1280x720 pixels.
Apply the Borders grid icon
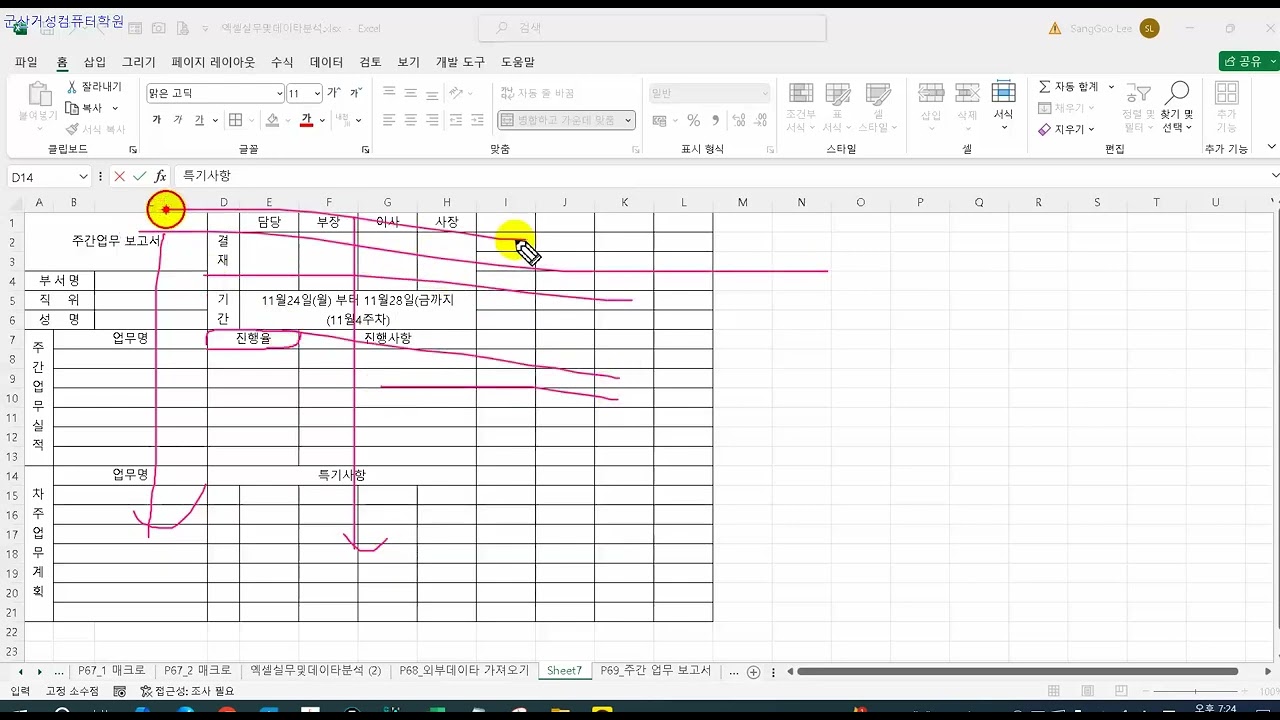pyautogui.click(x=236, y=120)
